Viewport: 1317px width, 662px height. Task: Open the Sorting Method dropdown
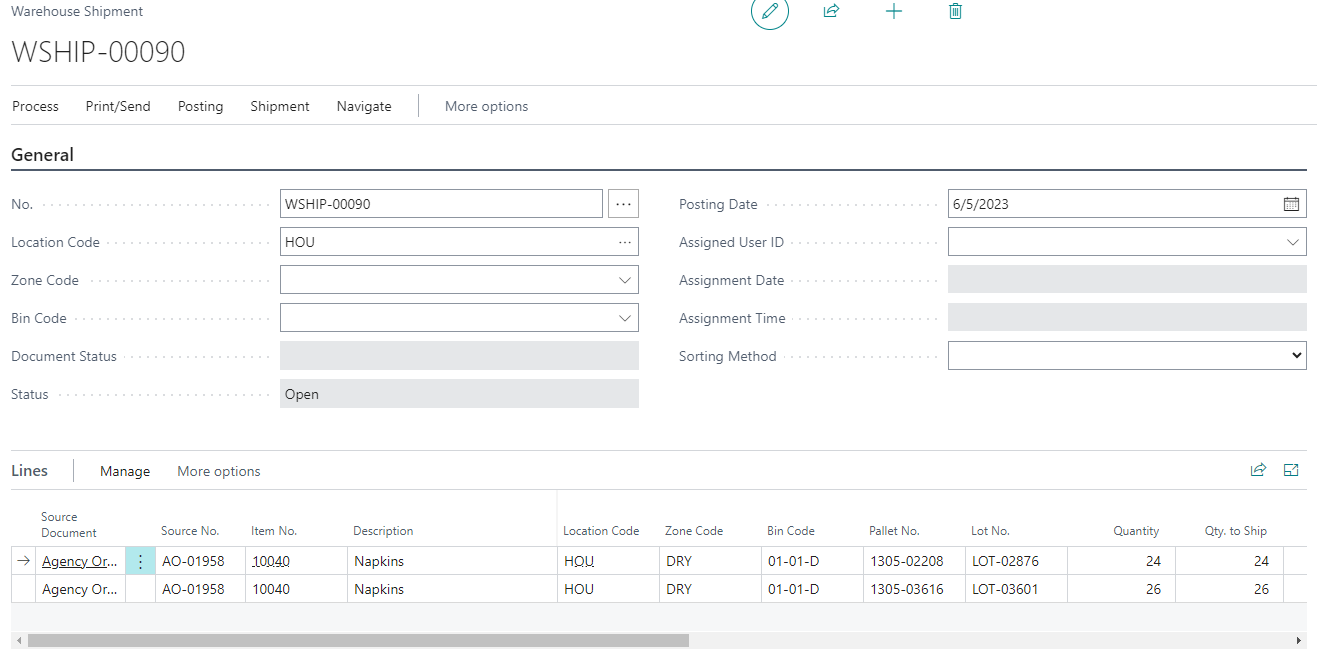pyautogui.click(x=1296, y=356)
